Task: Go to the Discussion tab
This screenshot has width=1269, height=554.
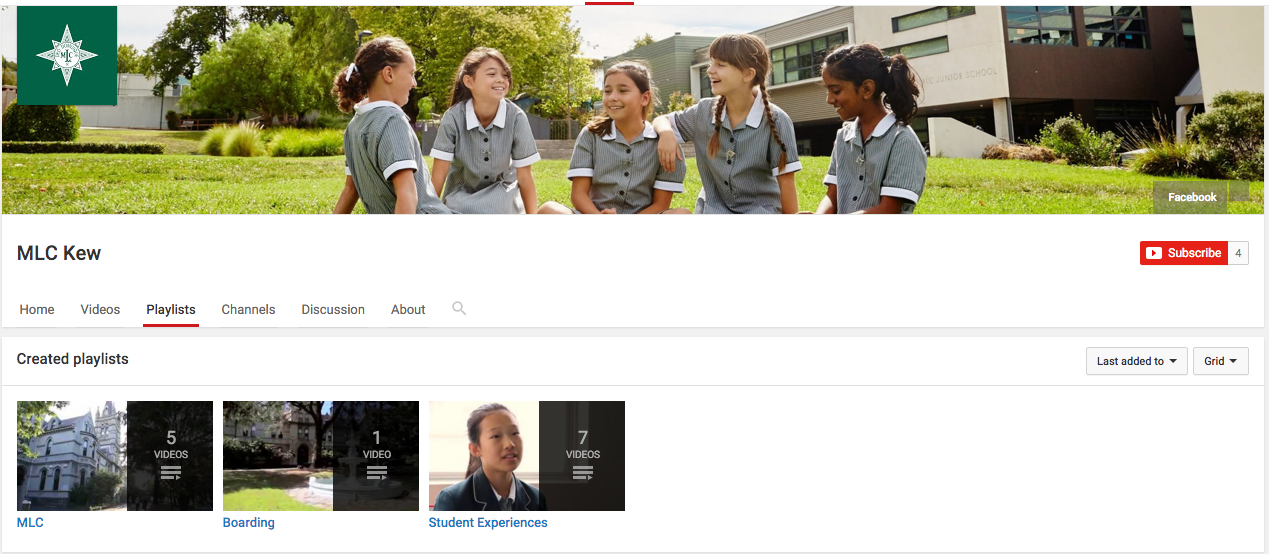Action: click(x=333, y=309)
